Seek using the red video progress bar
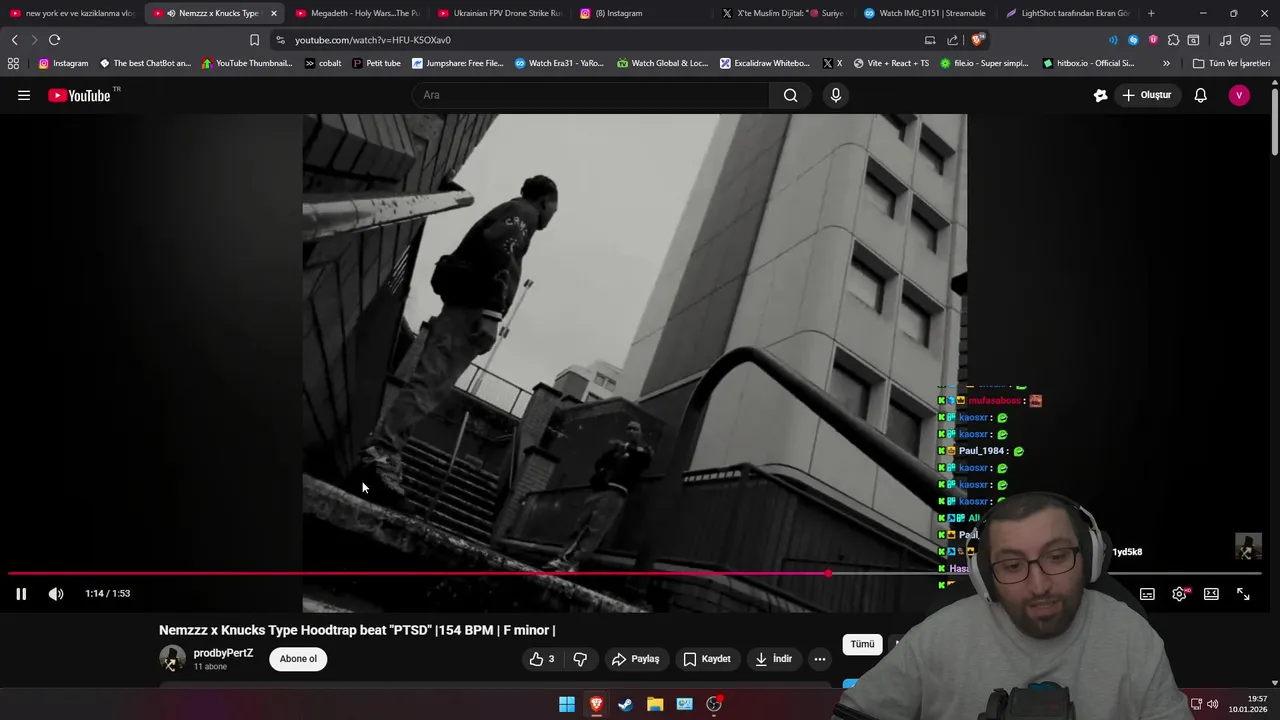Viewport: 1280px width, 720px height. [634, 574]
